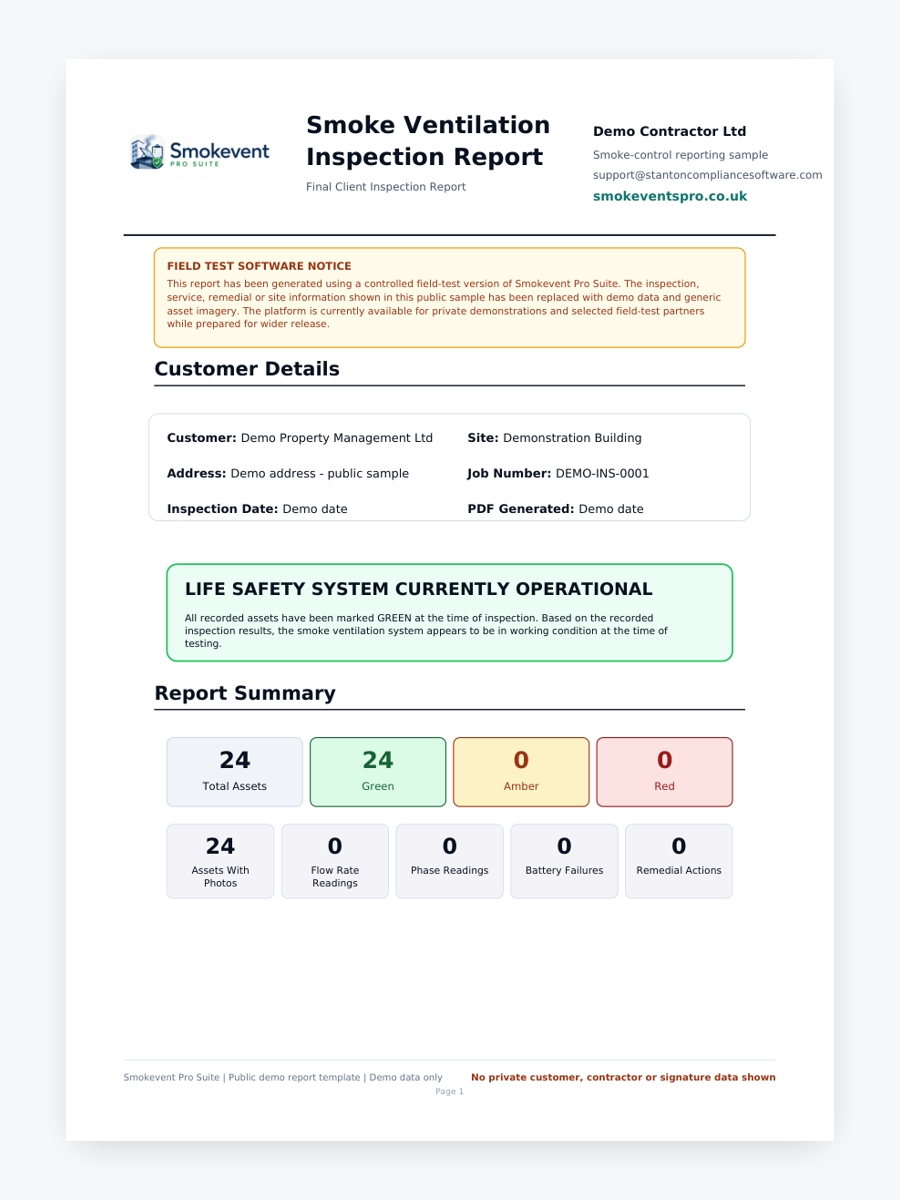This screenshot has width=900, height=1200.
Task: Click the Demo Contractor Ltd heading
Action: 670,131
